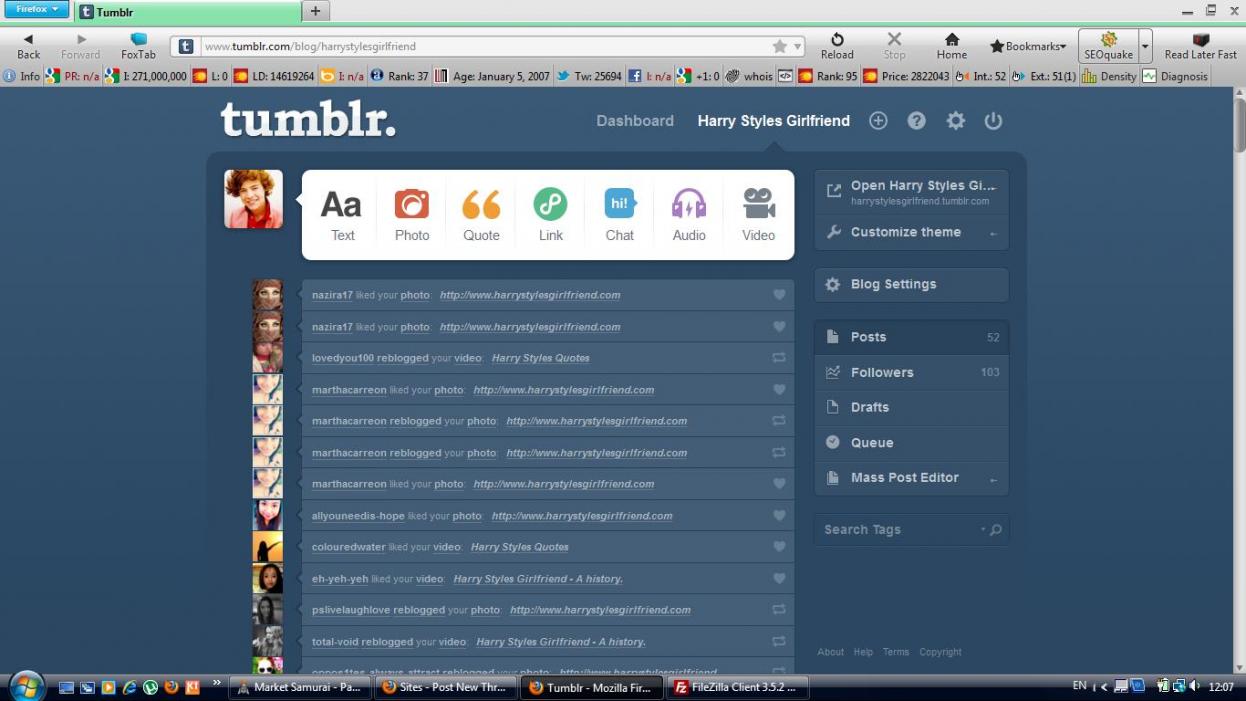This screenshot has width=1246, height=701.
Task: Click the browser URL address bar
Action: (x=485, y=46)
